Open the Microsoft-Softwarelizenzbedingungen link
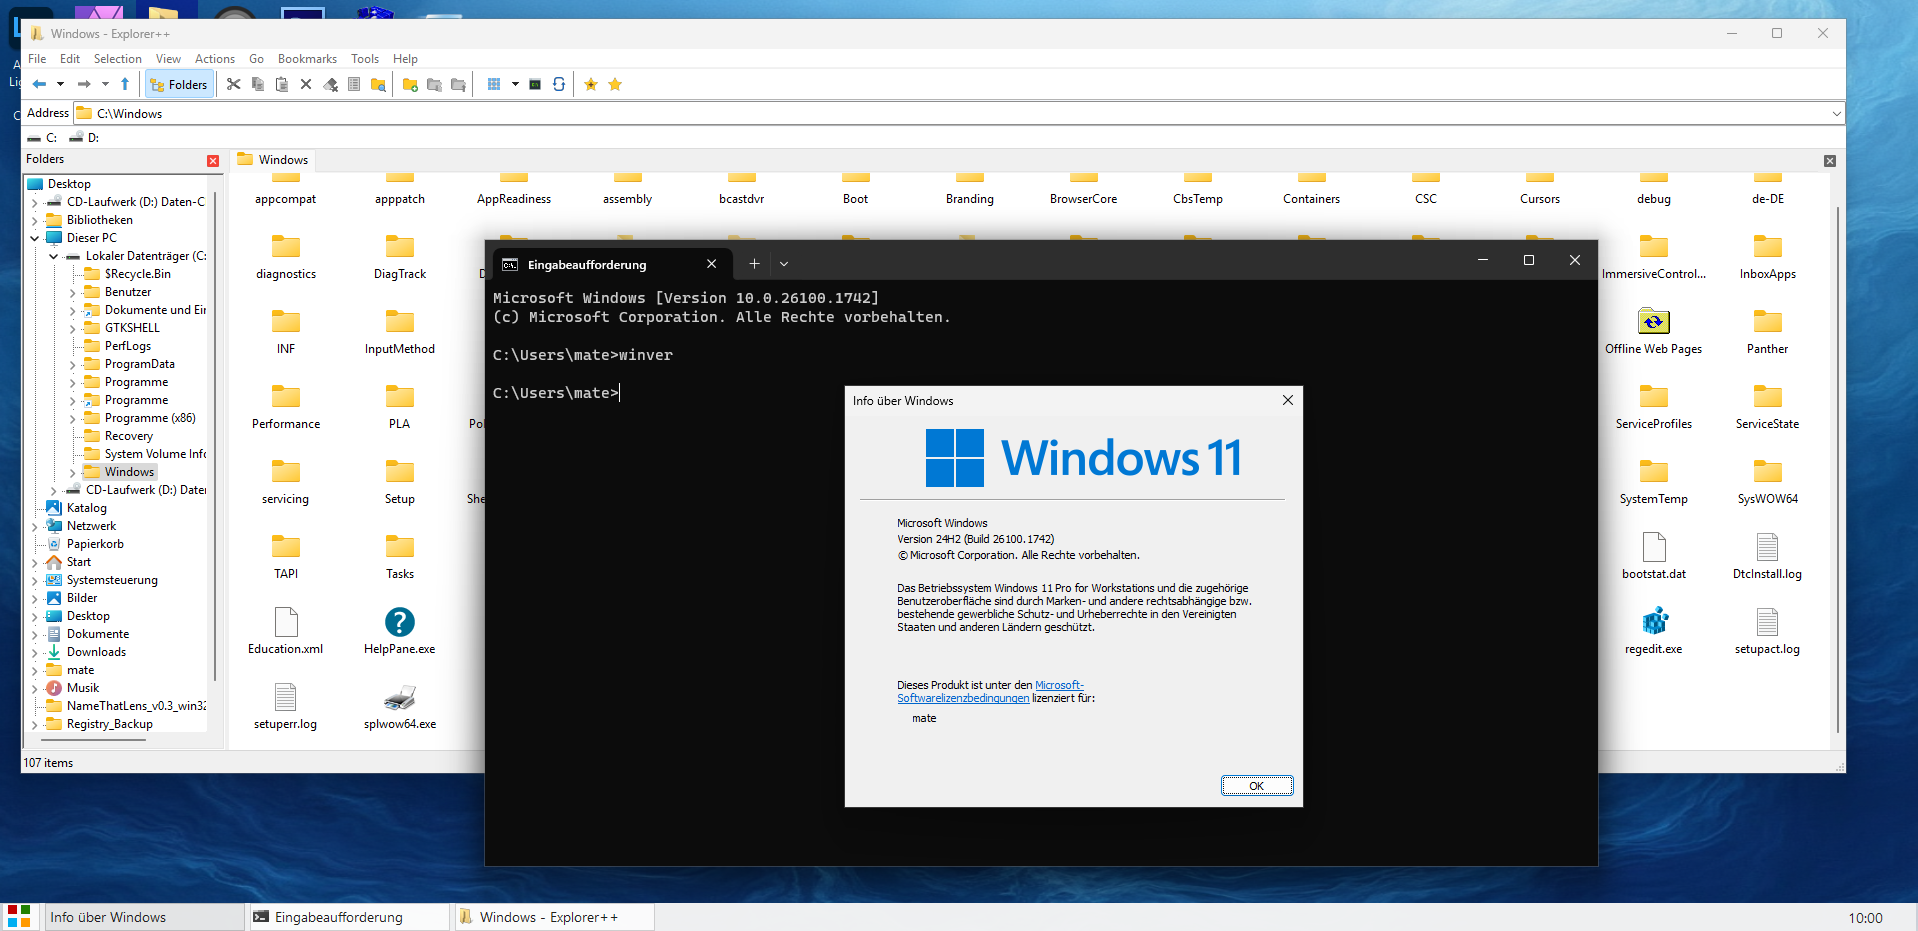The image size is (1918, 931). click(x=990, y=692)
